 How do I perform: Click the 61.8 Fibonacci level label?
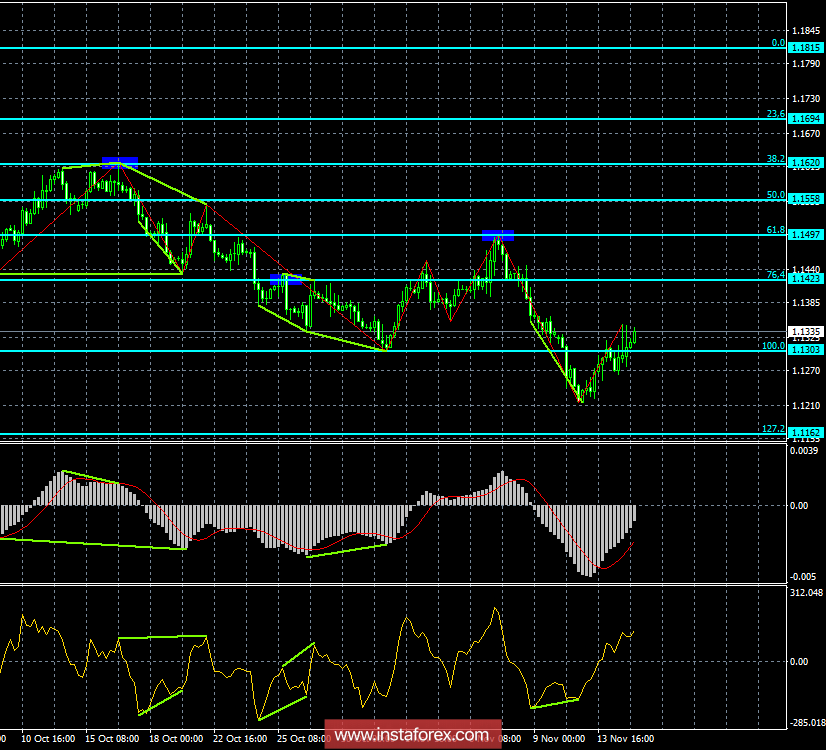[775, 230]
